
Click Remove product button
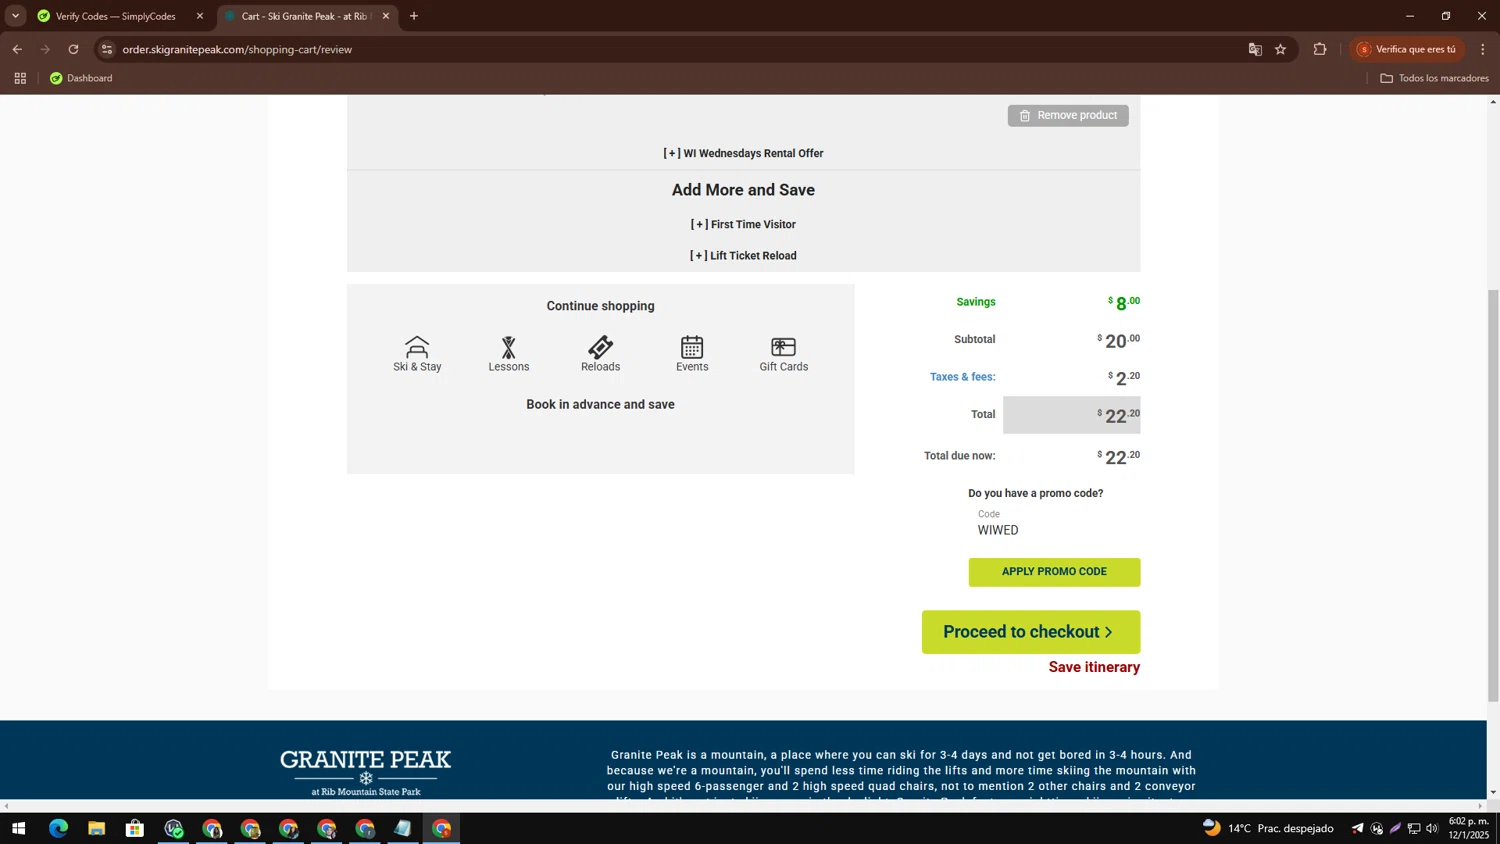pyautogui.click(x=1068, y=116)
